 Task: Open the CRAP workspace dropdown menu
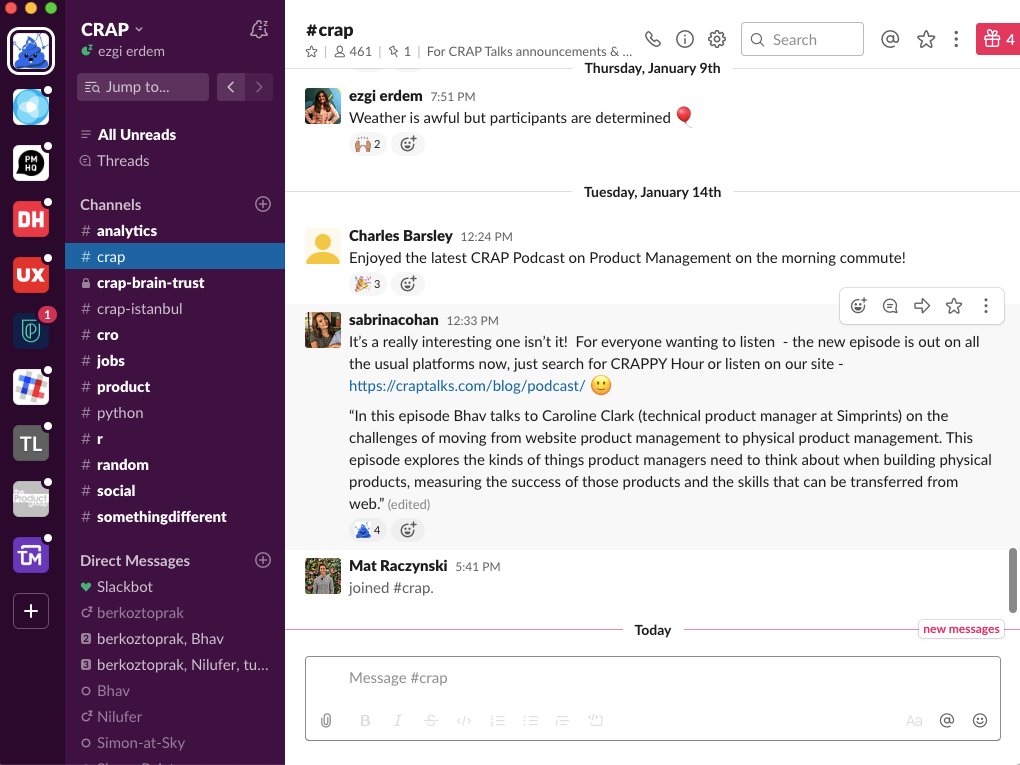[x=111, y=29]
